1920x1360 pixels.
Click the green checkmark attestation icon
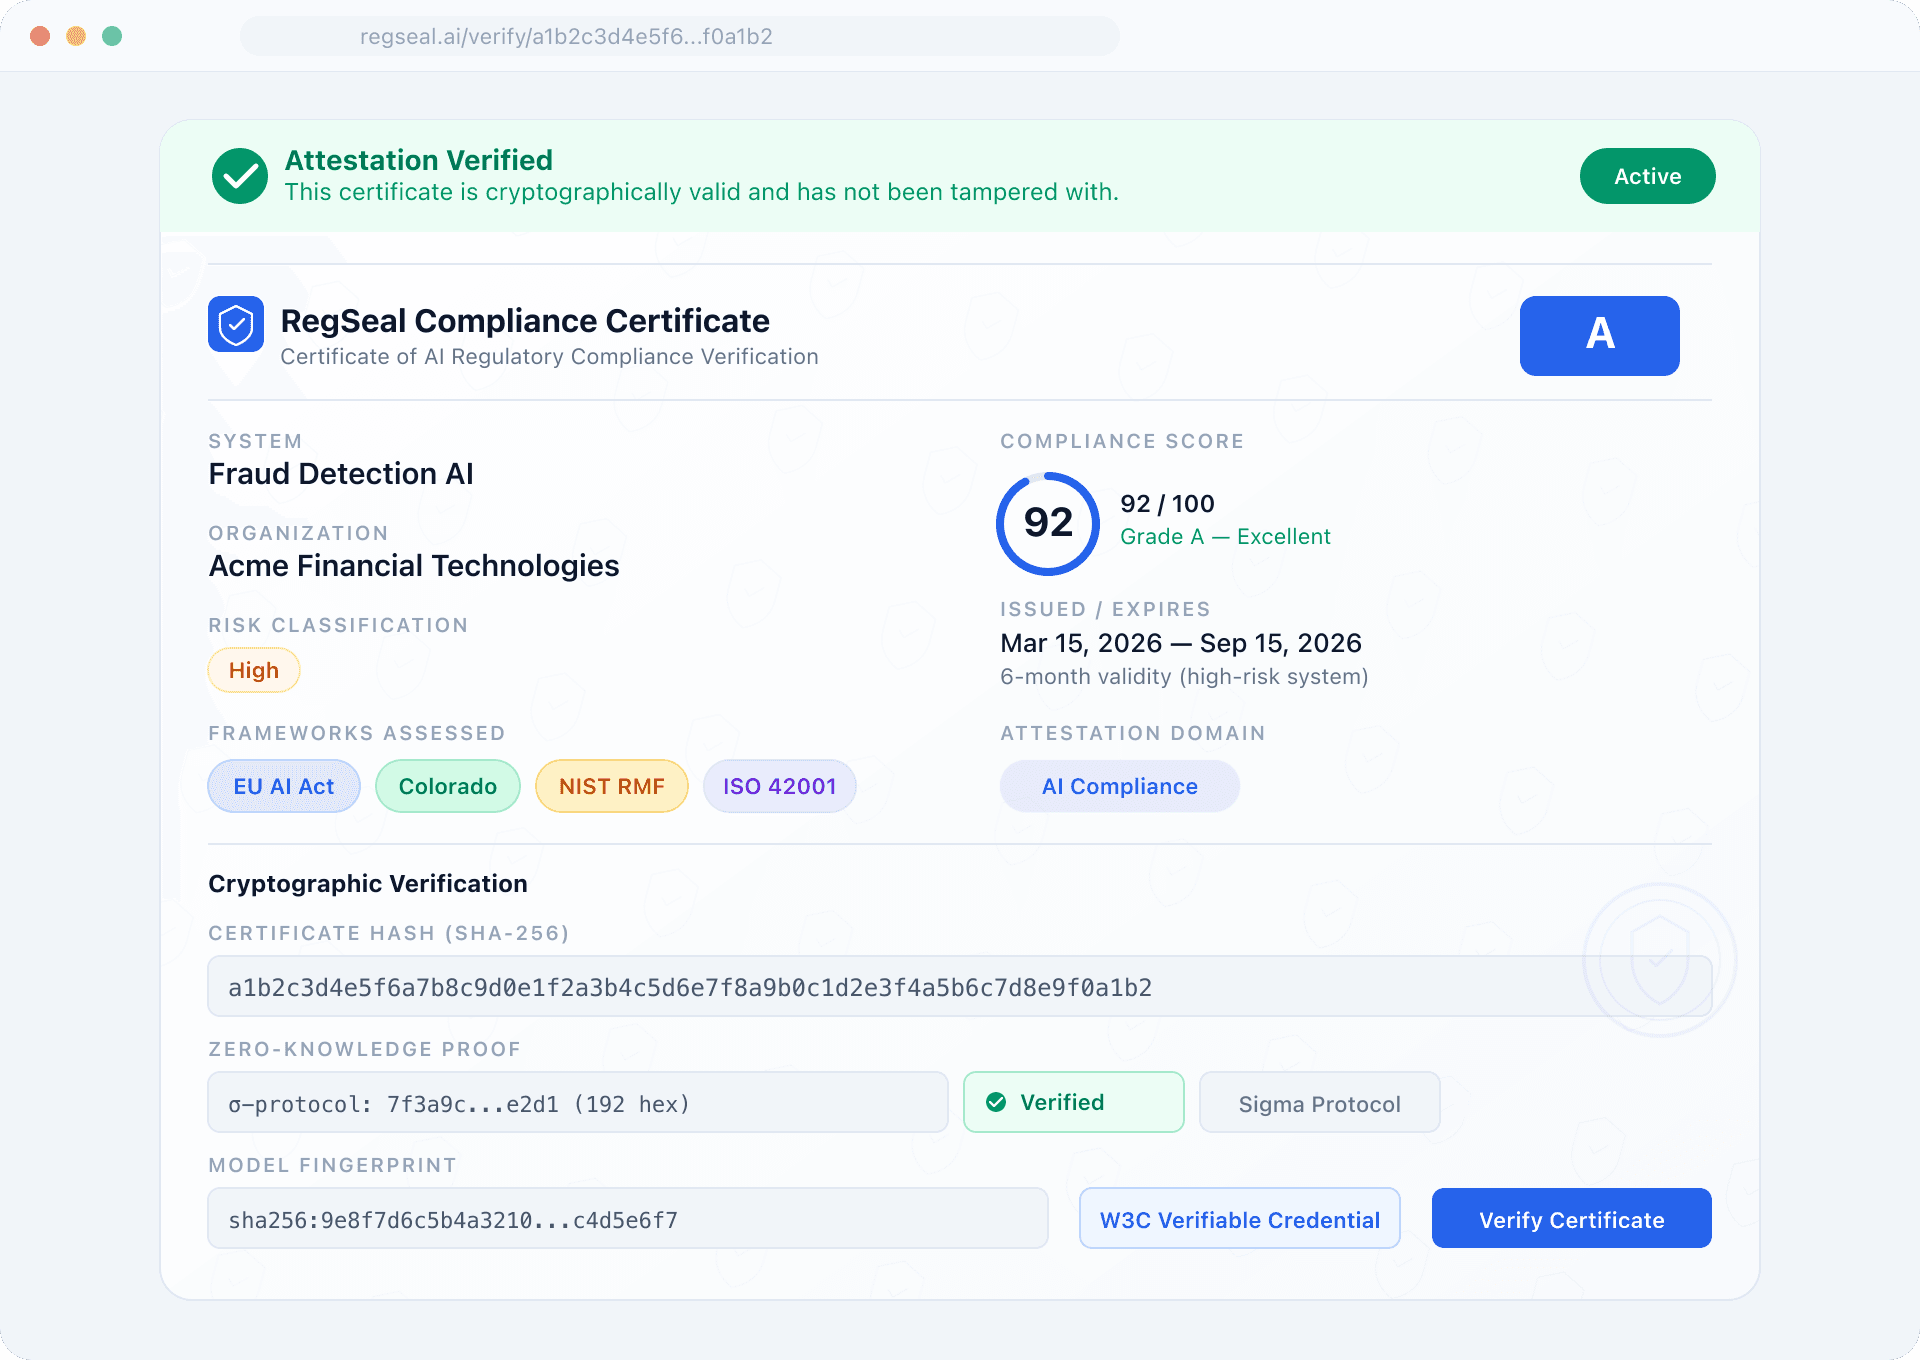(239, 175)
